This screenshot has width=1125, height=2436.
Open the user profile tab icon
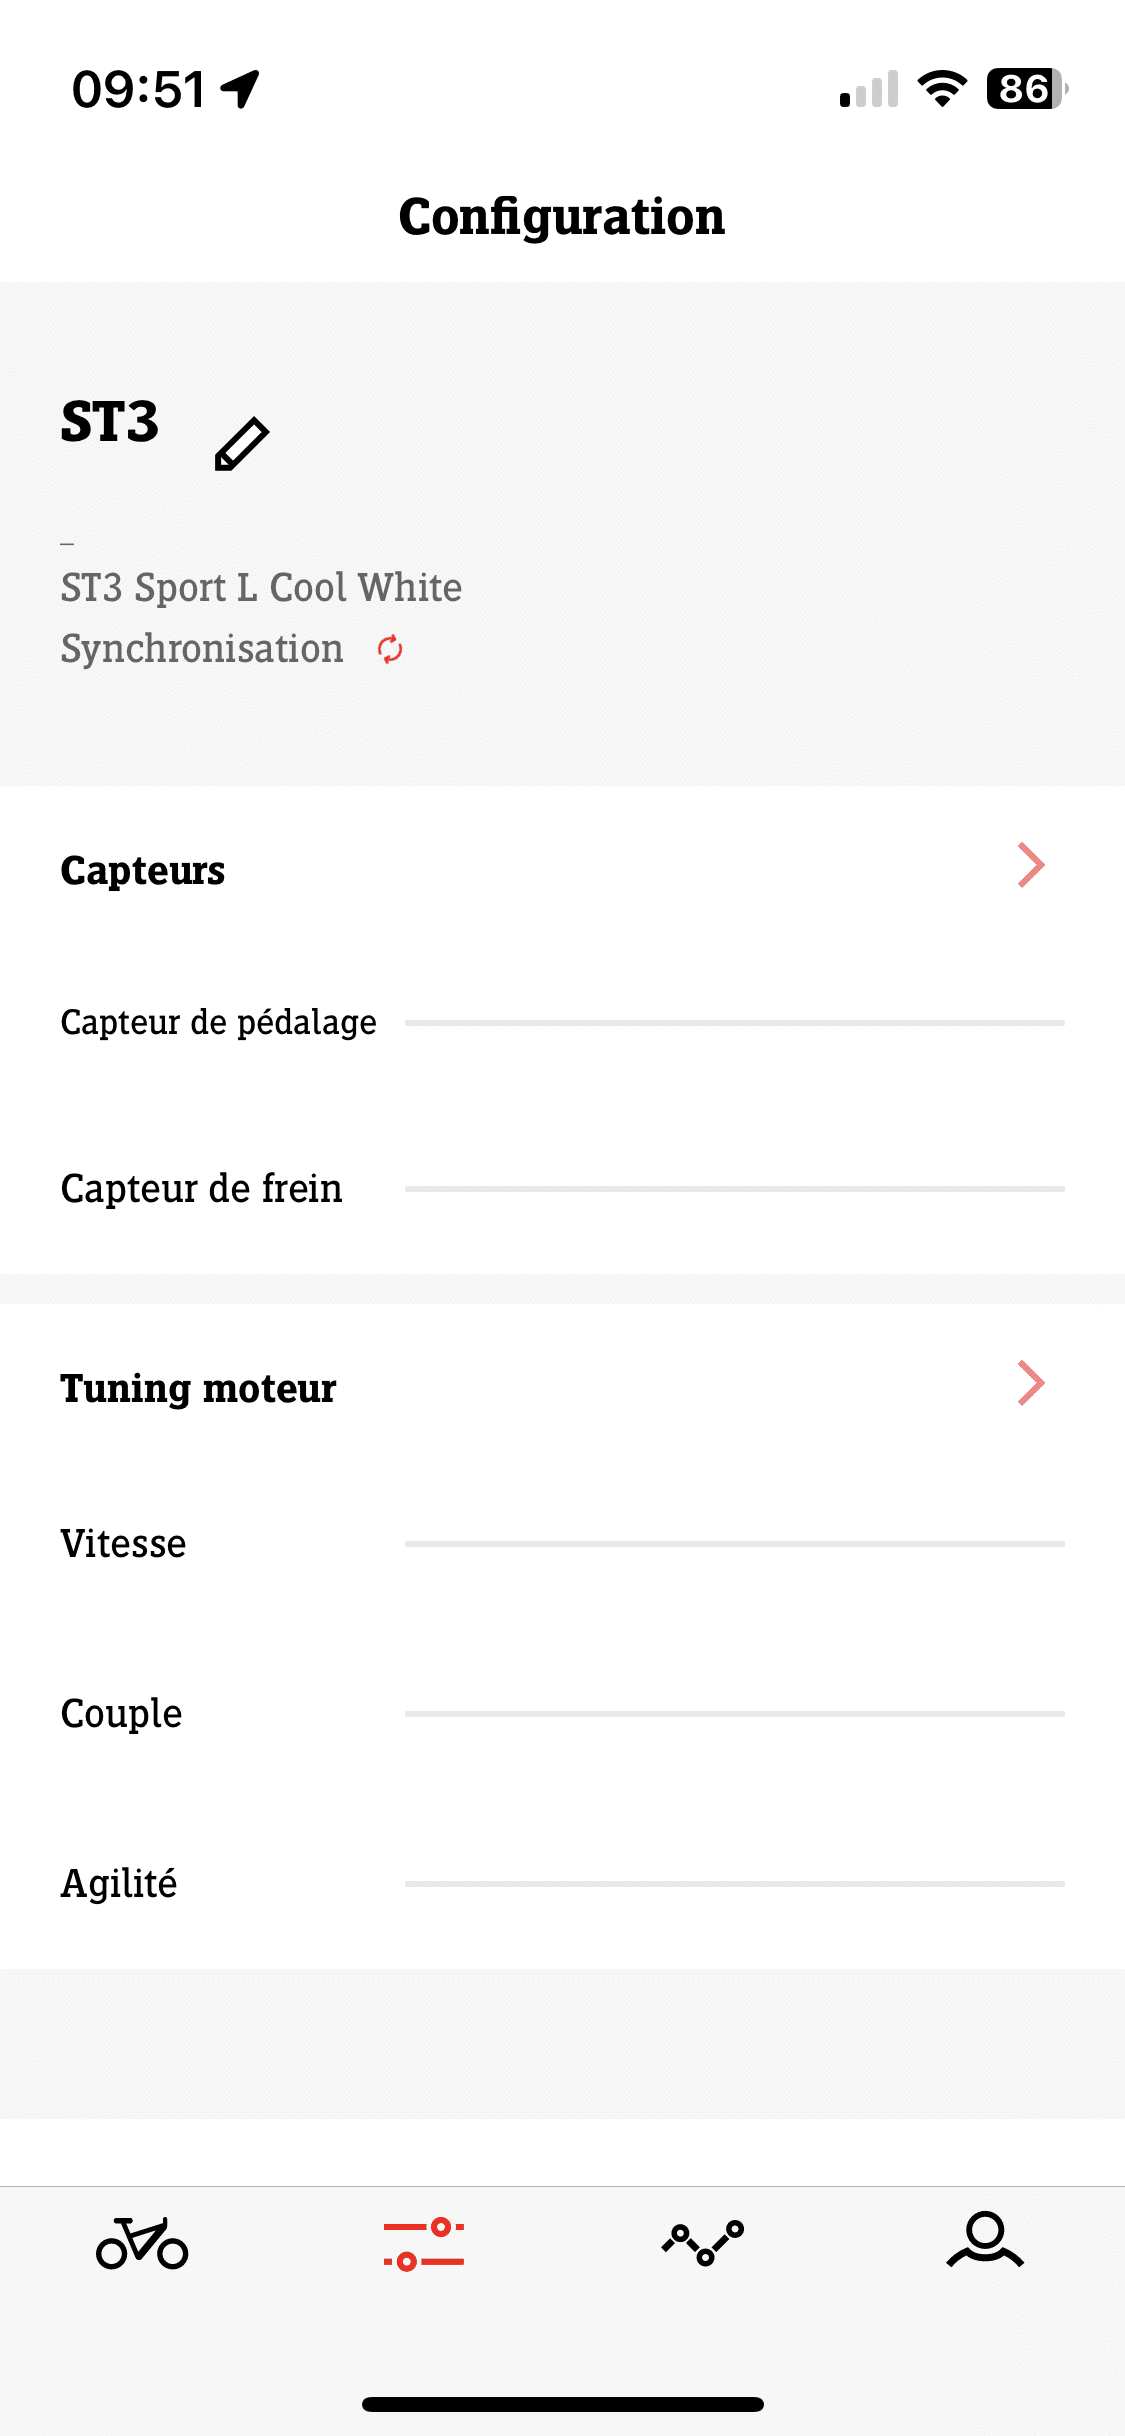click(985, 2240)
